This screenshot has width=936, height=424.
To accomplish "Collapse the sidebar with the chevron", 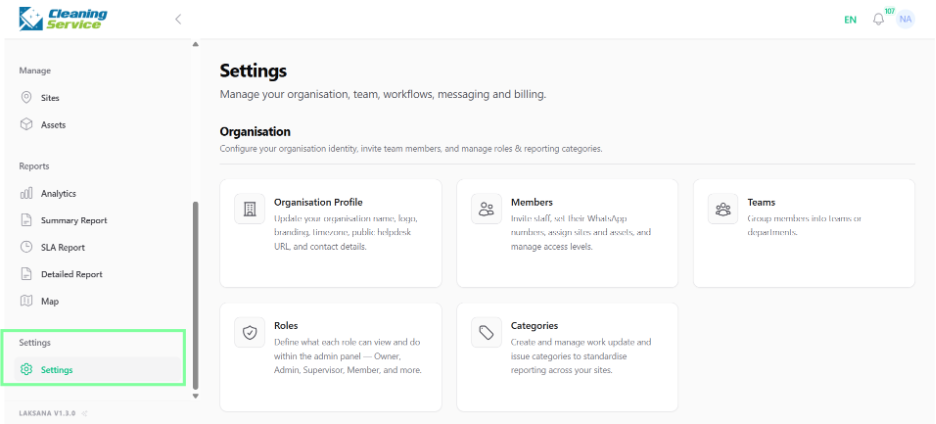I will pyautogui.click(x=178, y=19).
